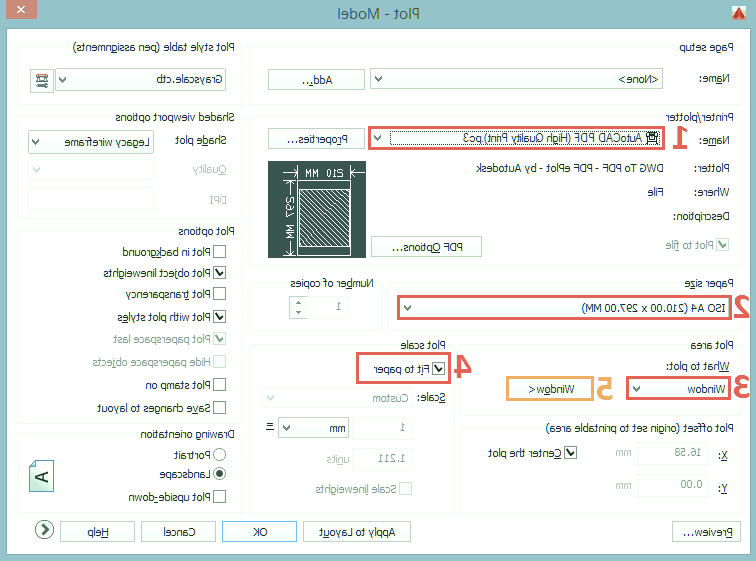The height and width of the screenshot is (561, 756).
Task: Click the scale mm value field
Action: coord(381,427)
